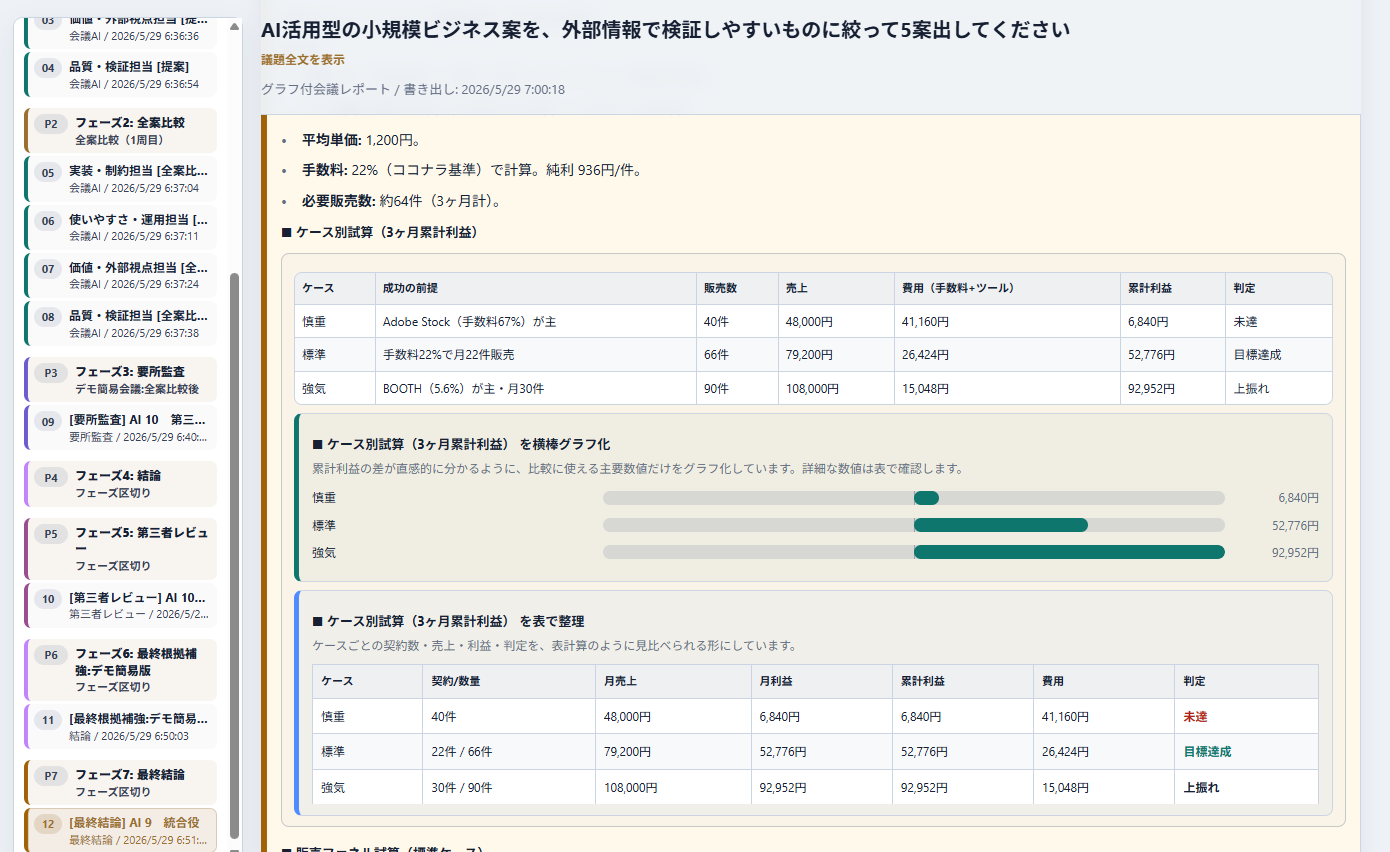Open entry 06 使いやすさ・運用担当
This screenshot has width=1390, height=852.
[x=120, y=228]
